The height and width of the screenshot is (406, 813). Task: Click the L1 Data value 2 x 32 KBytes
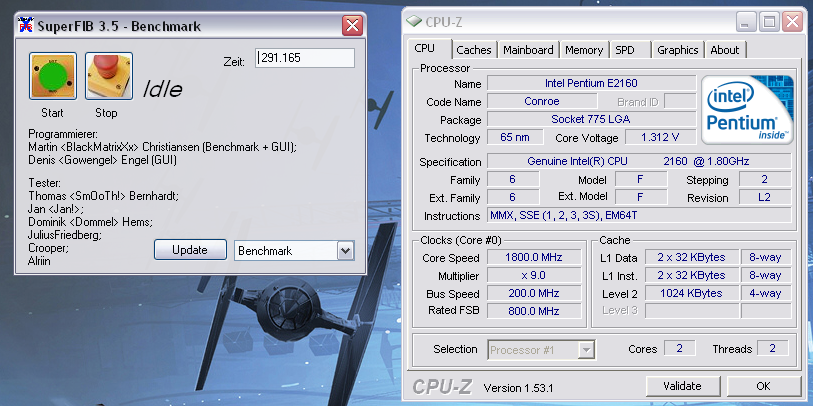pos(692,257)
